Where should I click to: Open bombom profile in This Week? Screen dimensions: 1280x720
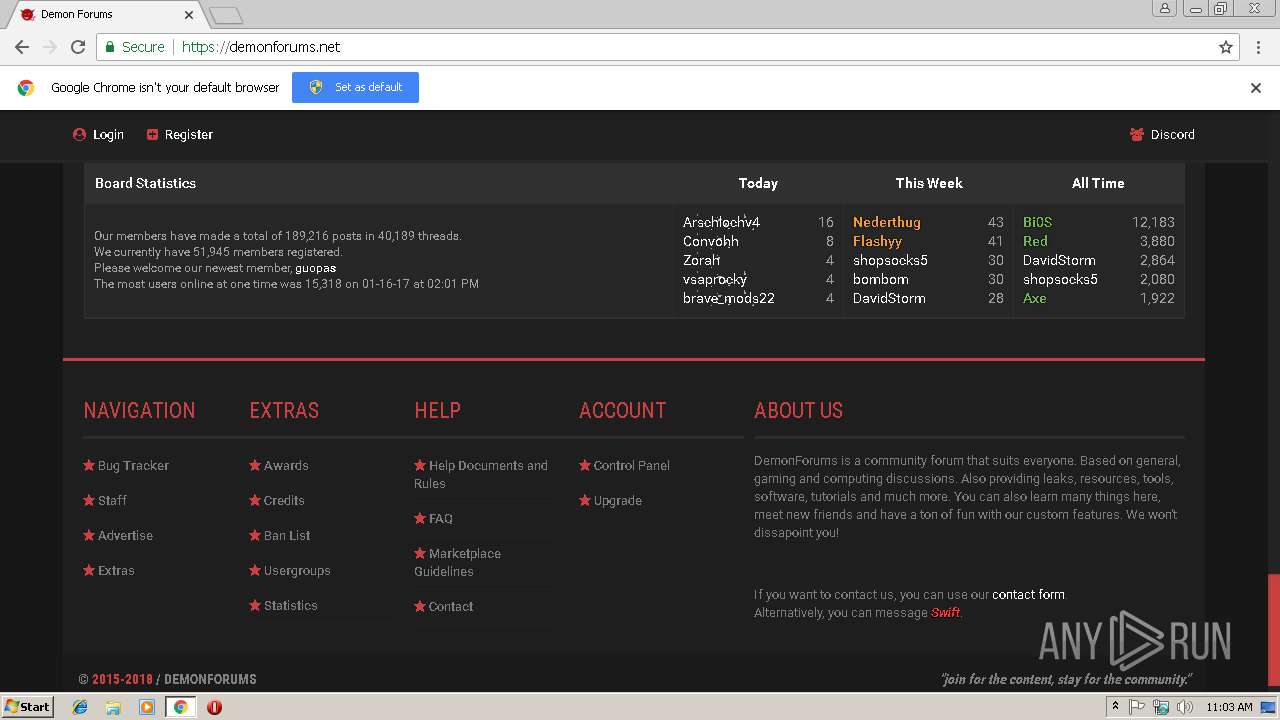881,279
